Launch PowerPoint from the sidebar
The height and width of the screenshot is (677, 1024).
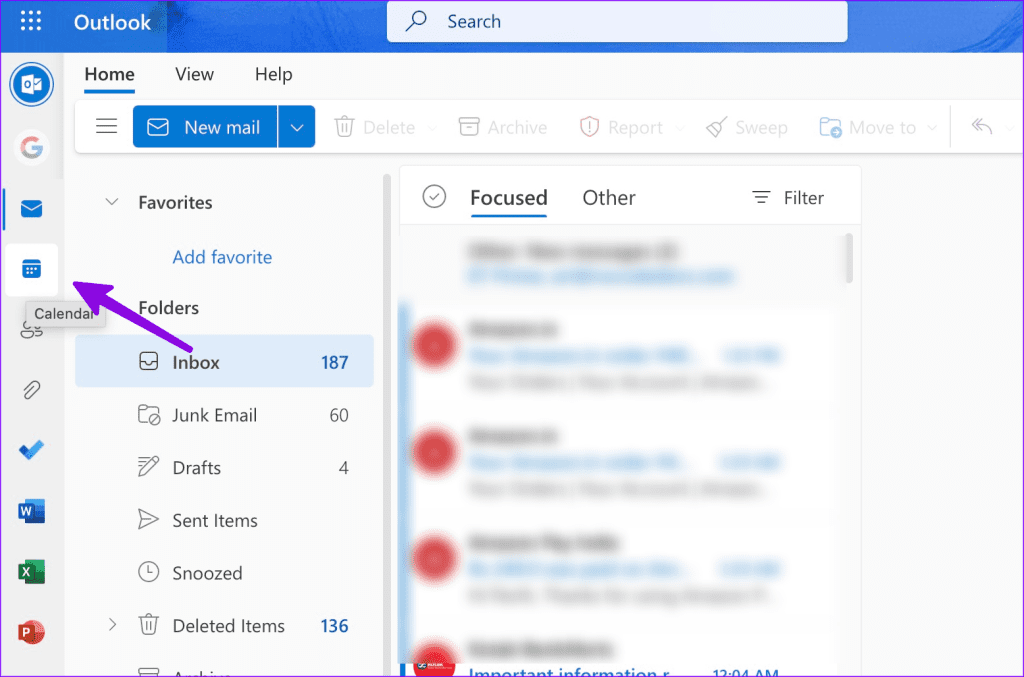point(31,632)
